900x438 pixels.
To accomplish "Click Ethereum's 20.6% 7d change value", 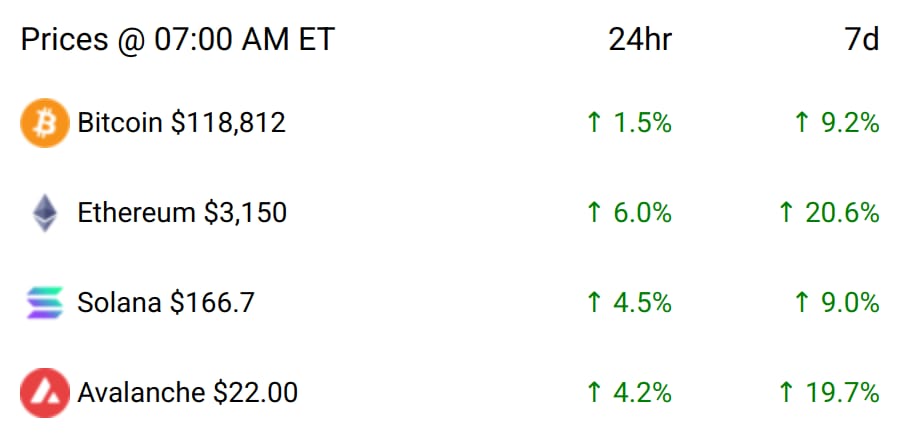I will 842,213.
